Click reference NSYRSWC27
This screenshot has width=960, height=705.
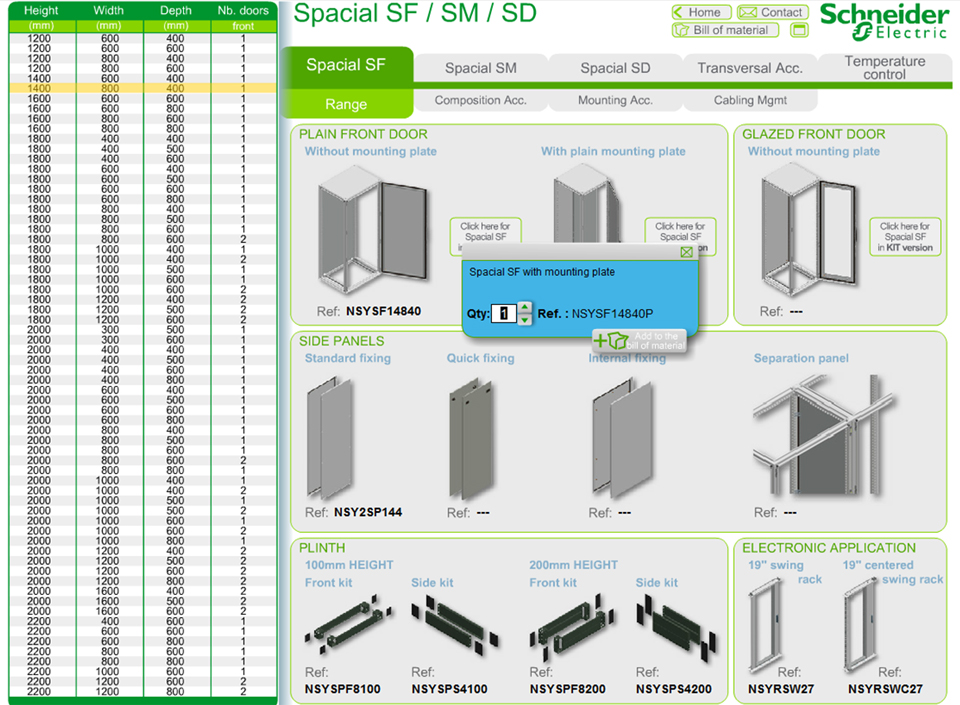[x=885, y=689]
